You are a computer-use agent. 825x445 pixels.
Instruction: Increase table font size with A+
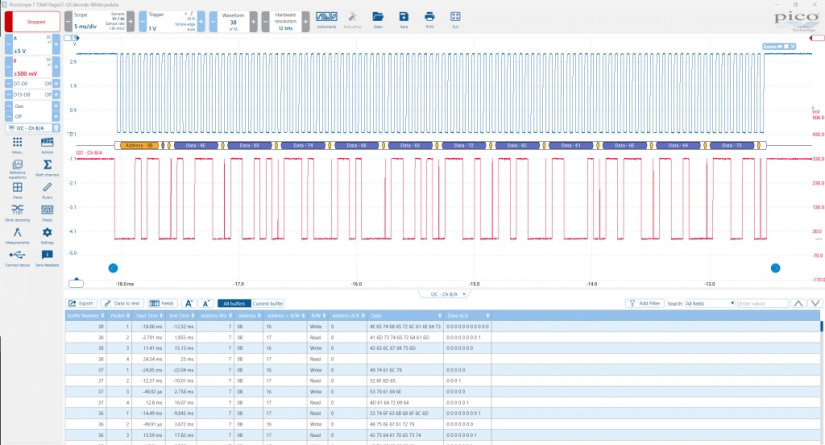click(189, 304)
